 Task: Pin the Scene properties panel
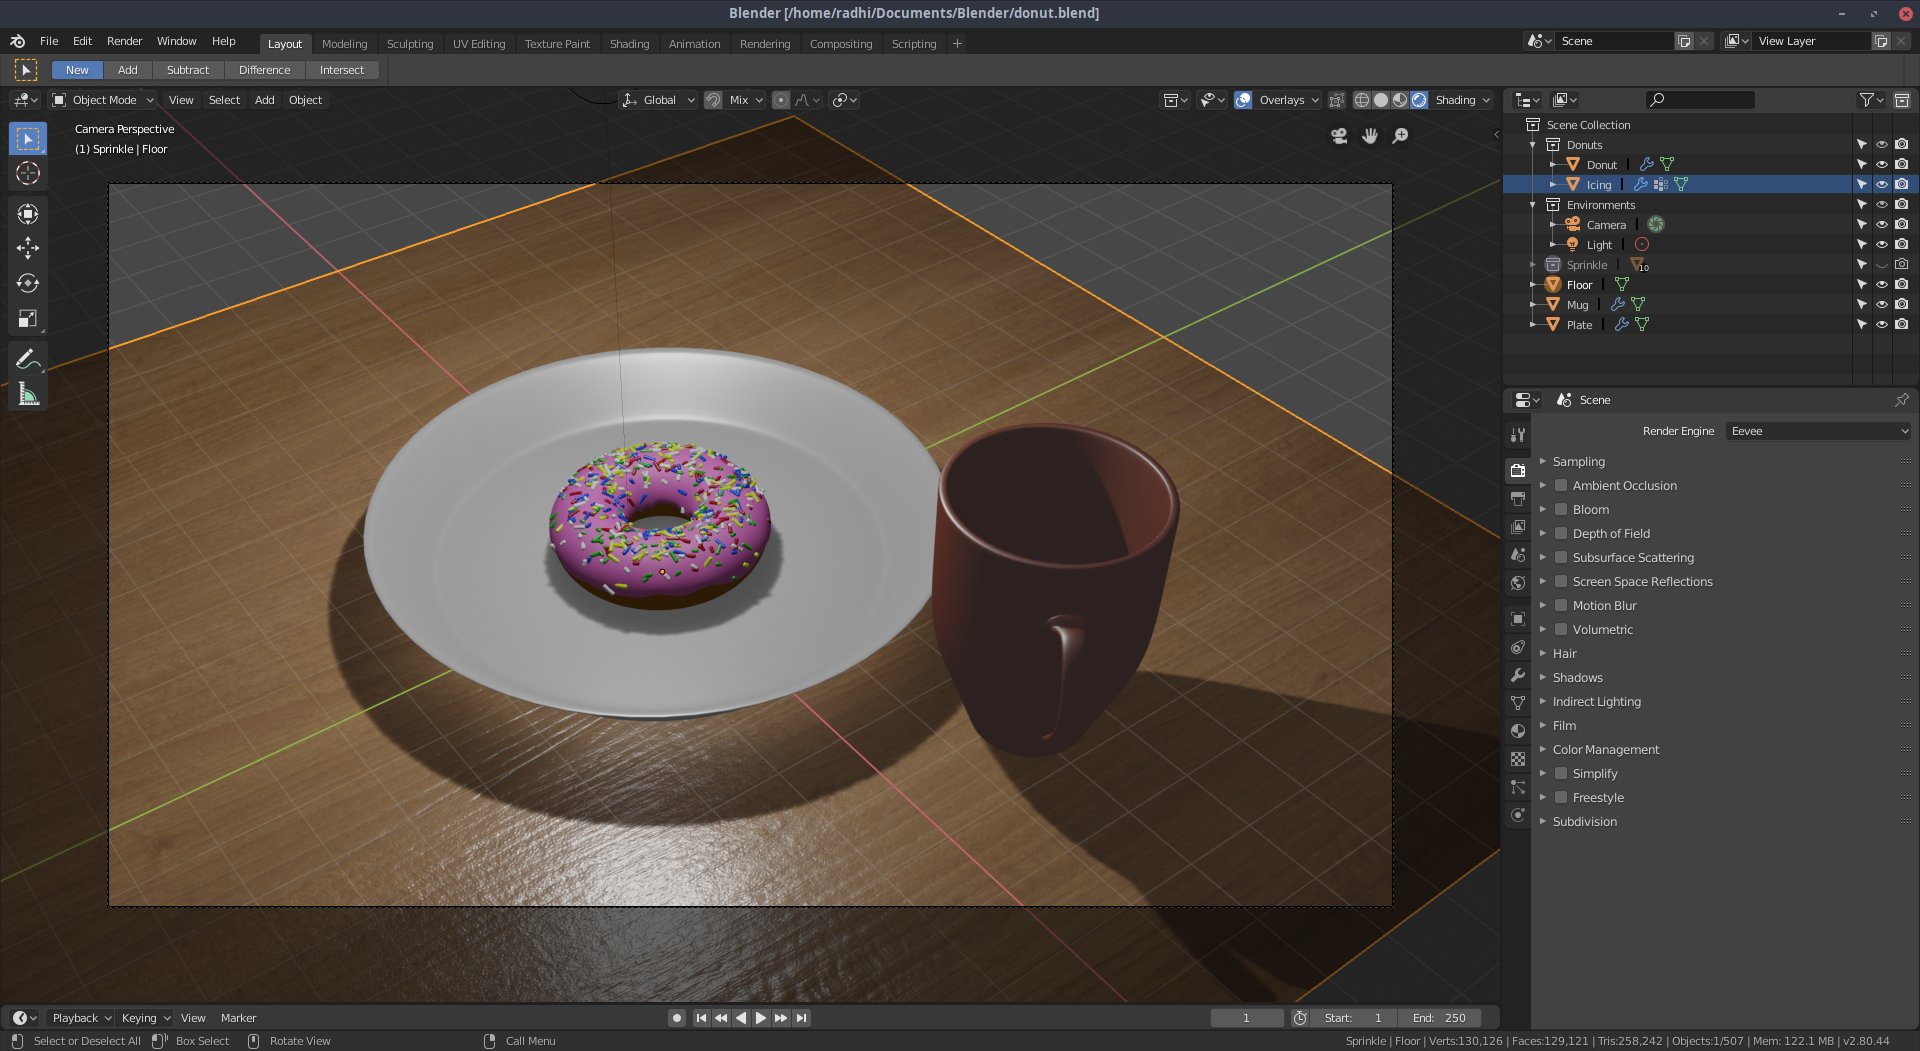point(1901,400)
